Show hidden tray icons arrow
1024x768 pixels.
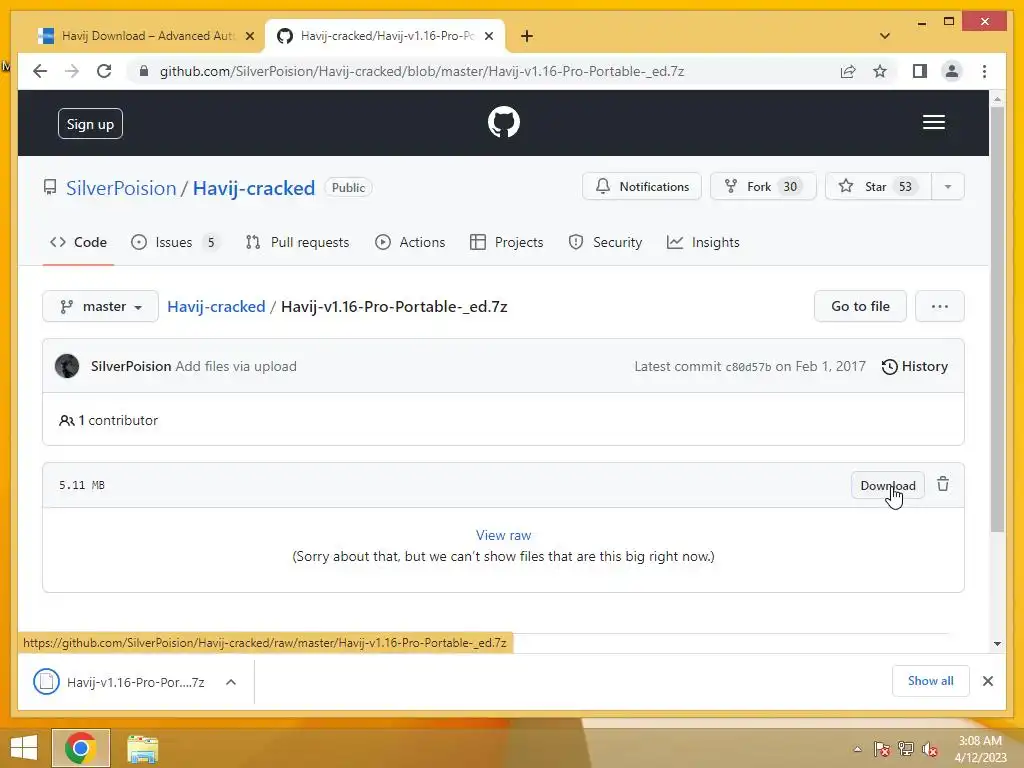[857, 749]
